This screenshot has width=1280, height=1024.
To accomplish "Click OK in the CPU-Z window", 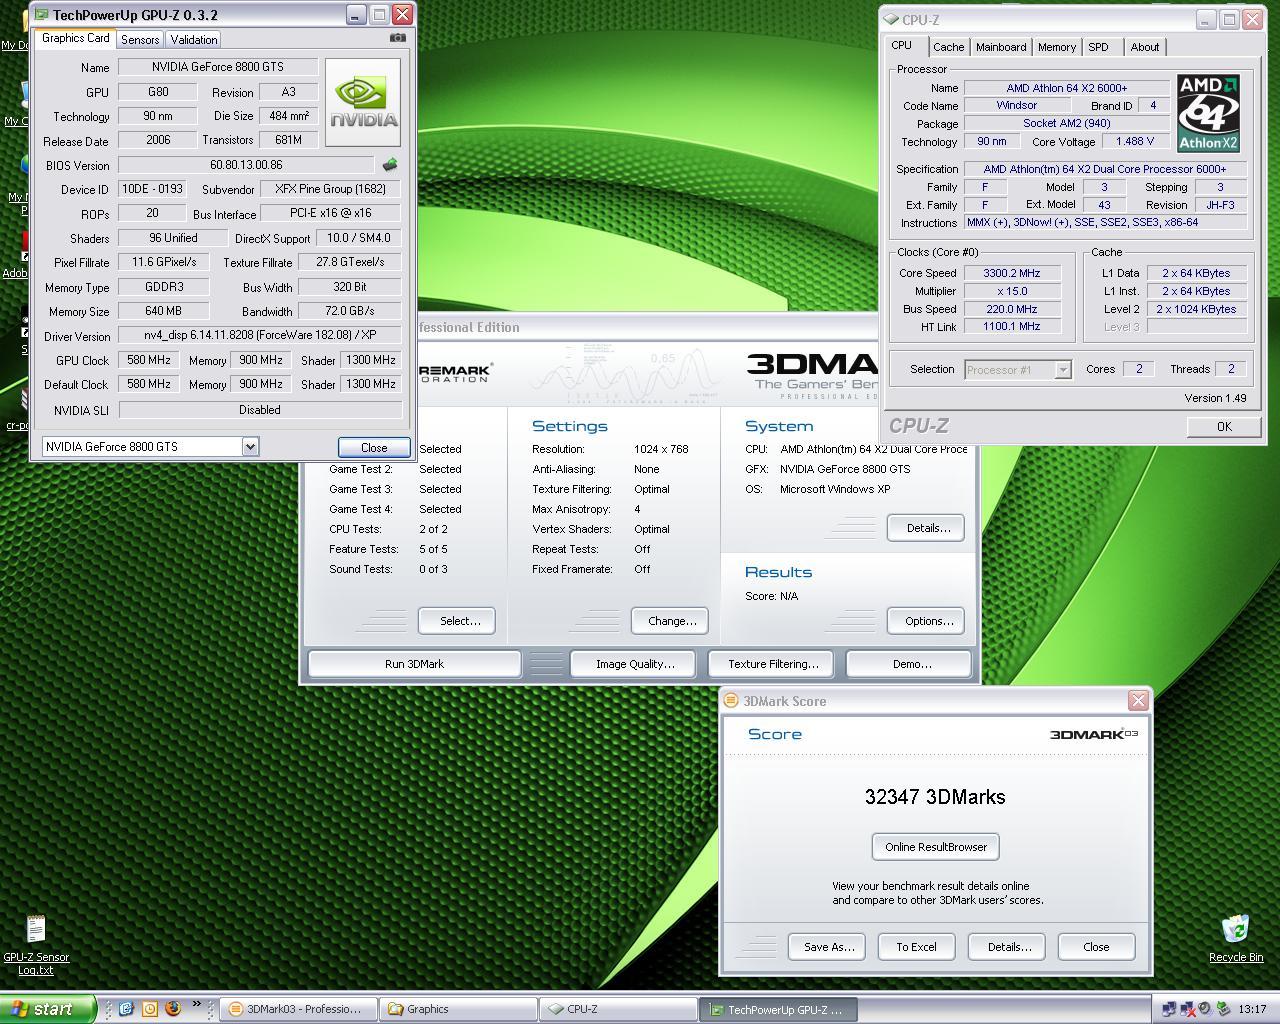I will point(1224,426).
